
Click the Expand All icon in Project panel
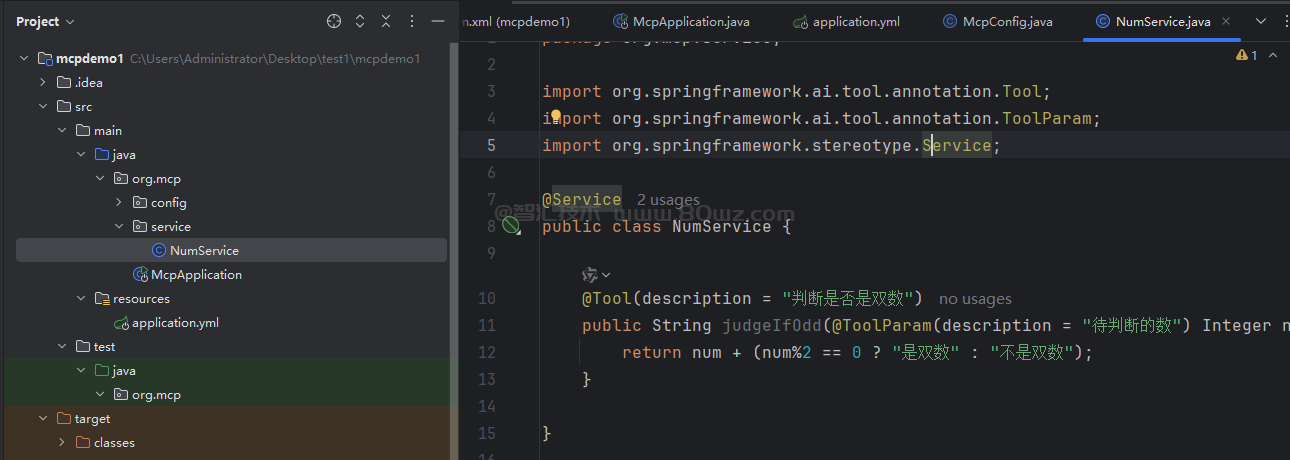(x=360, y=21)
